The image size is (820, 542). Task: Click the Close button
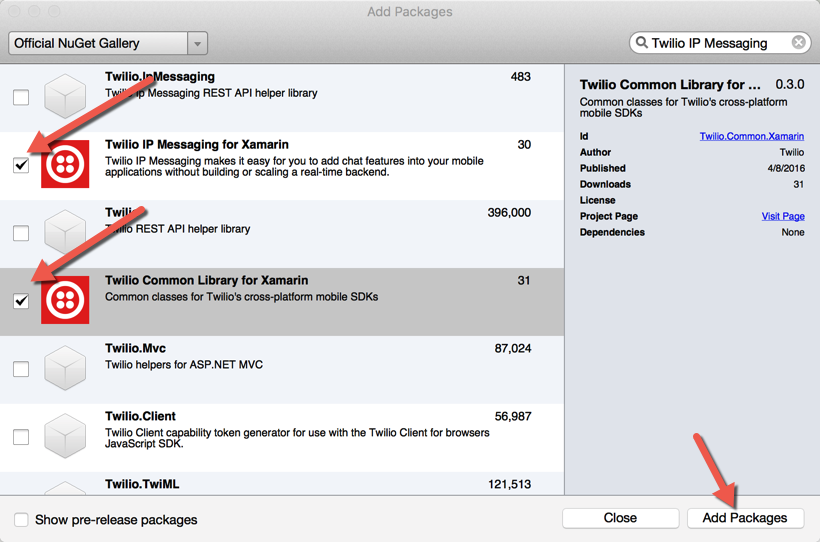pos(620,518)
